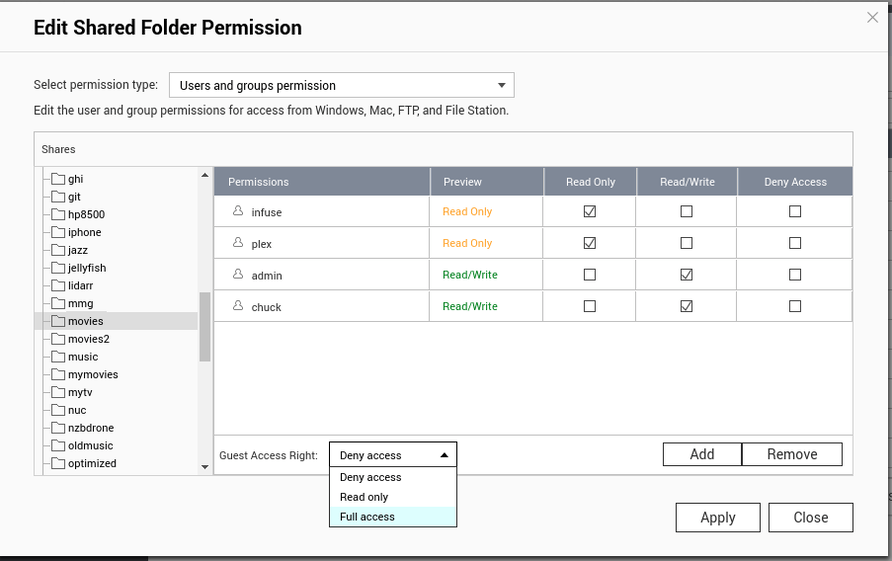Click the user icon beside infuse
Image resolution: width=892 pixels, height=561 pixels.
coord(238,212)
